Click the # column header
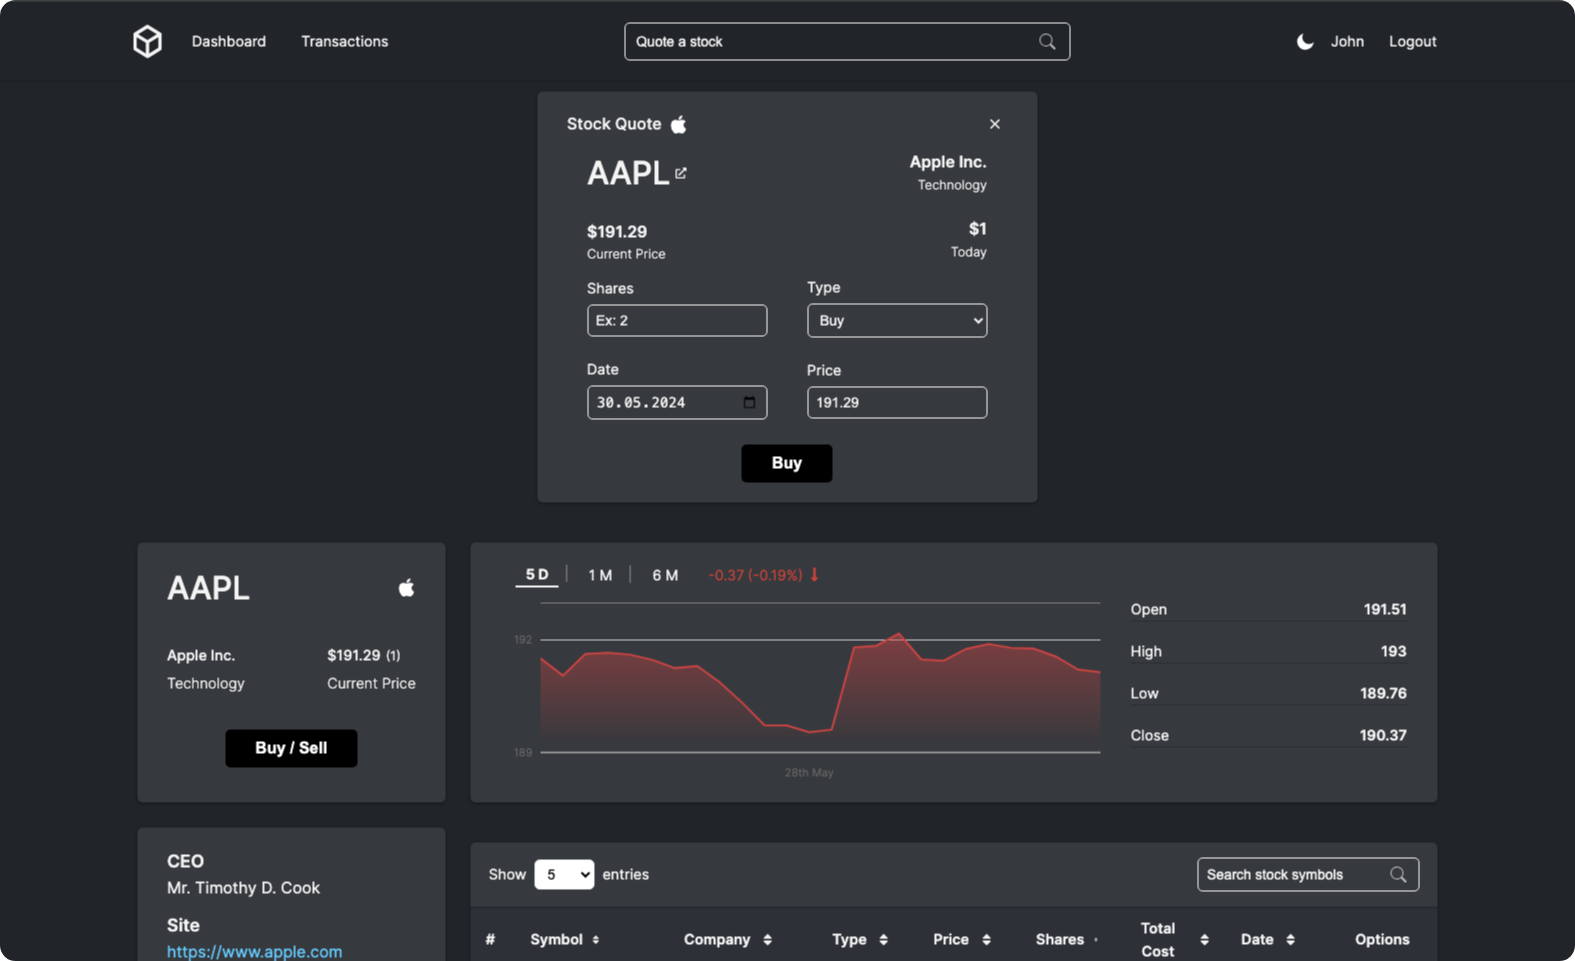The height and width of the screenshot is (961, 1575). [490, 939]
